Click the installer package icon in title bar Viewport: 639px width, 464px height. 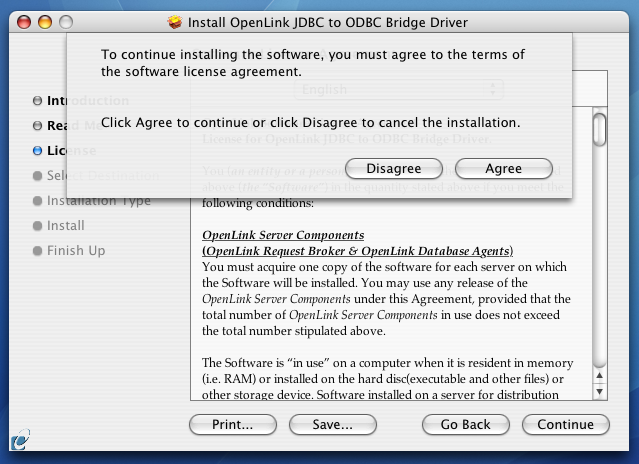pyautogui.click(x=175, y=22)
